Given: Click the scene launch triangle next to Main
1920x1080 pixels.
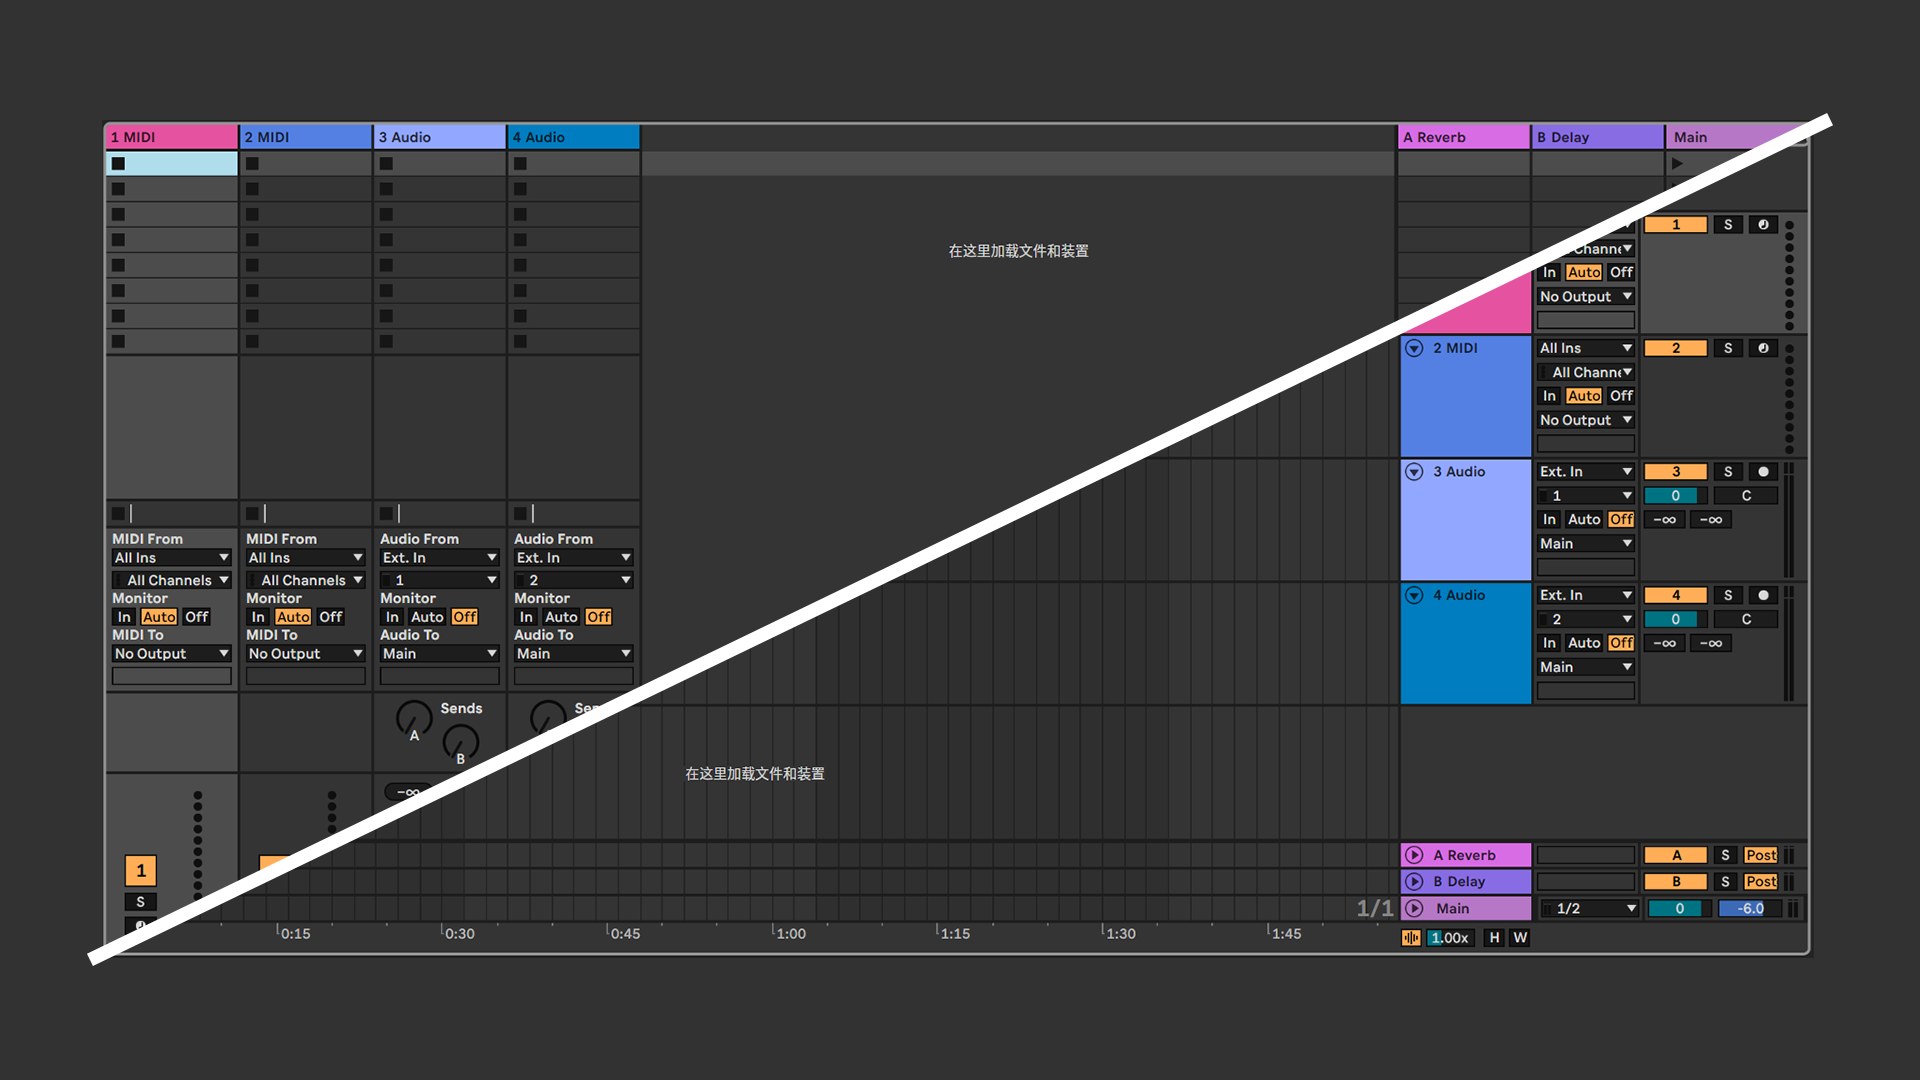Looking at the screenshot, I should [x=1678, y=163].
